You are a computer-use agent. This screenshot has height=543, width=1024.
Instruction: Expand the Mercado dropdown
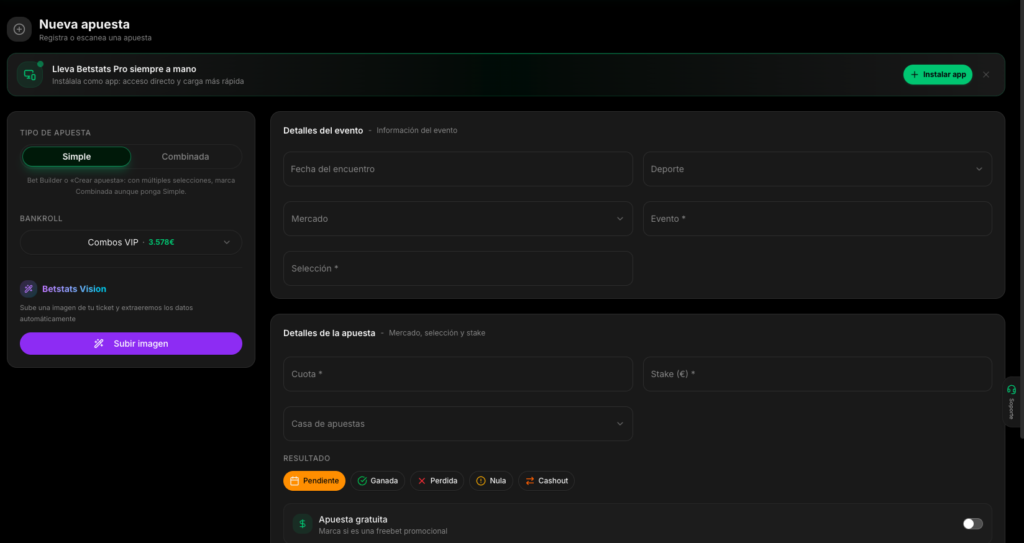(x=458, y=219)
